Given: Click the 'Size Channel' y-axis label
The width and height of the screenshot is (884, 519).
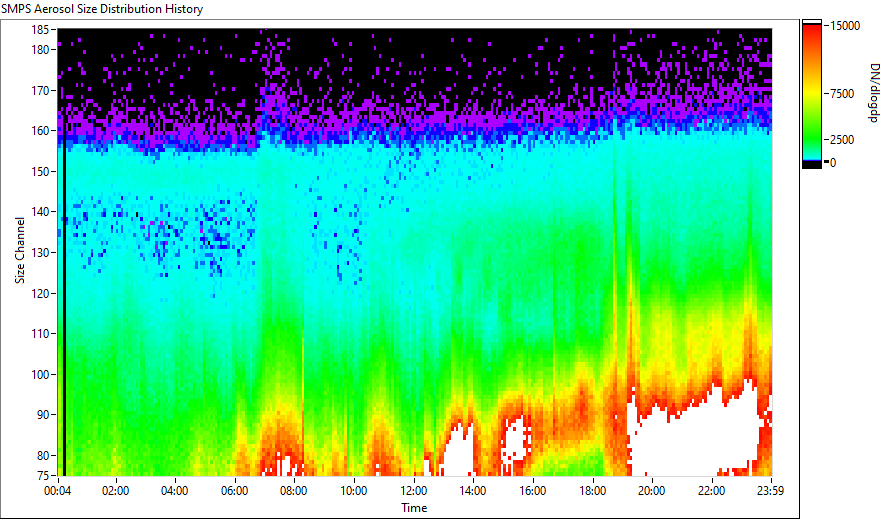Looking at the screenshot, I should [x=20, y=250].
